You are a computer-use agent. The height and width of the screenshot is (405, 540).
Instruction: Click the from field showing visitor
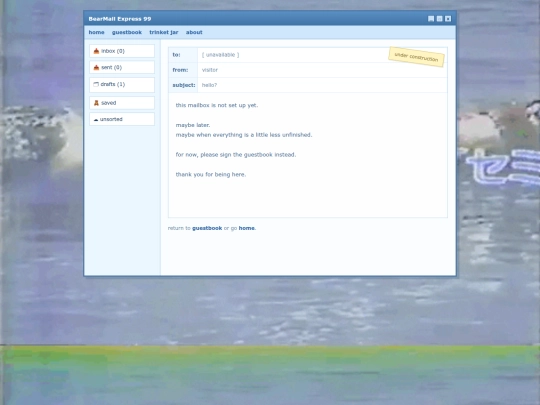tap(322, 70)
